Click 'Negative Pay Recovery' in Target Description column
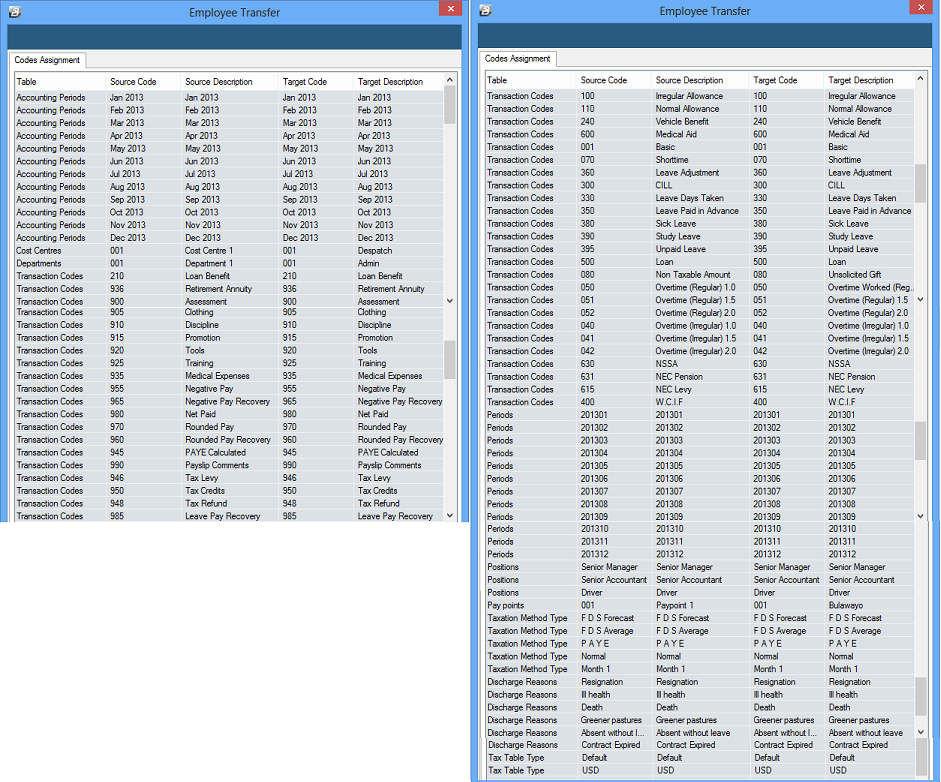 398,402
